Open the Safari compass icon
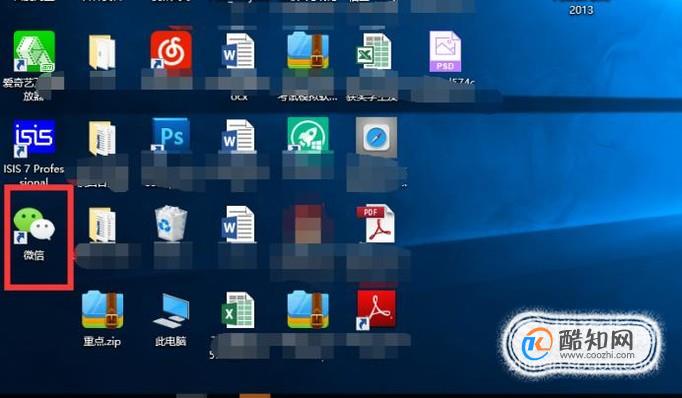The image size is (682, 398). [x=376, y=137]
